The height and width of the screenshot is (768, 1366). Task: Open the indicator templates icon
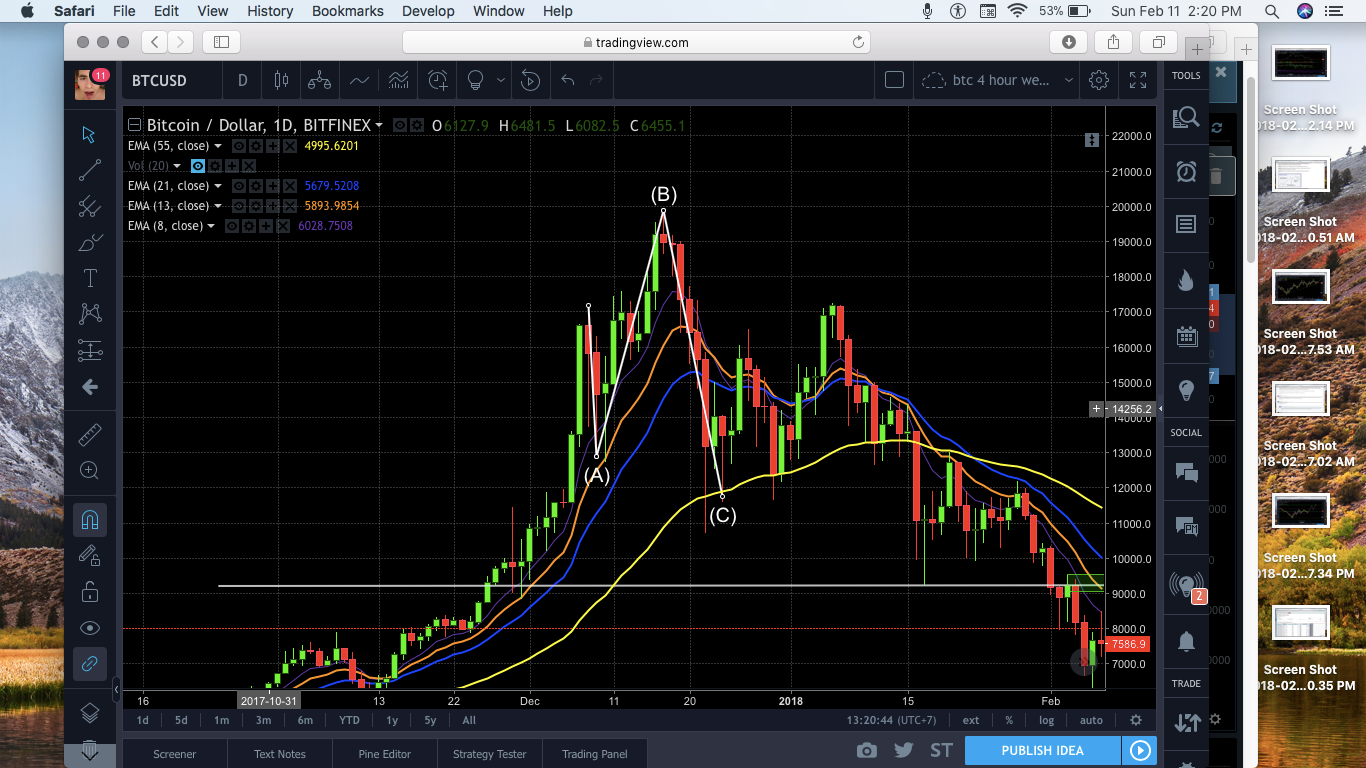(x=398, y=80)
